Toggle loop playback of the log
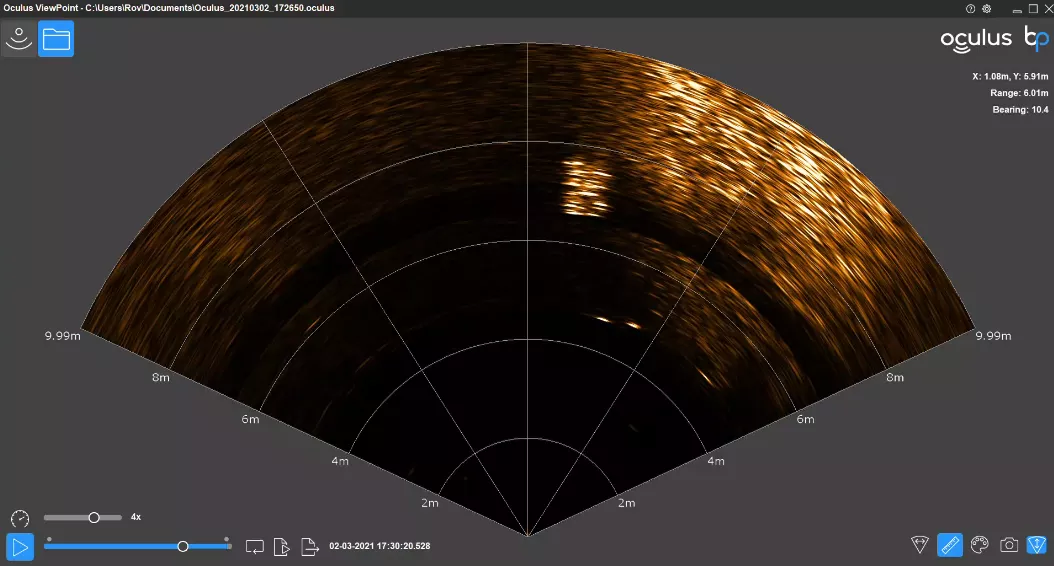 [x=255, y=546]
